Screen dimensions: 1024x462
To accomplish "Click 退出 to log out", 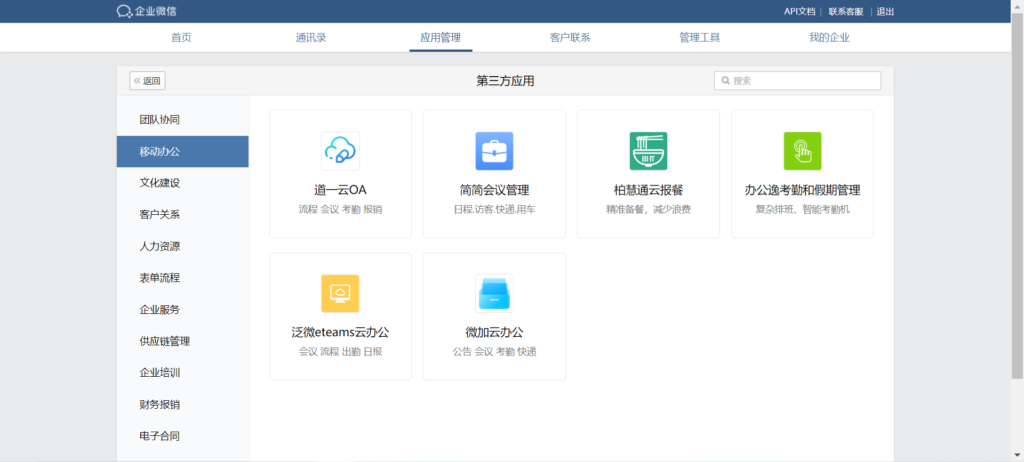I will point(885,11).
